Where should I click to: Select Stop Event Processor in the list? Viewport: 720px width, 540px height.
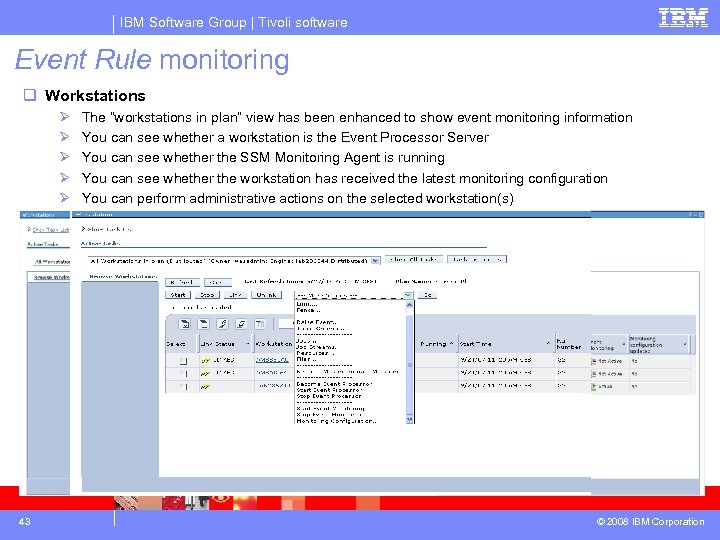click(x=329, y=396)
